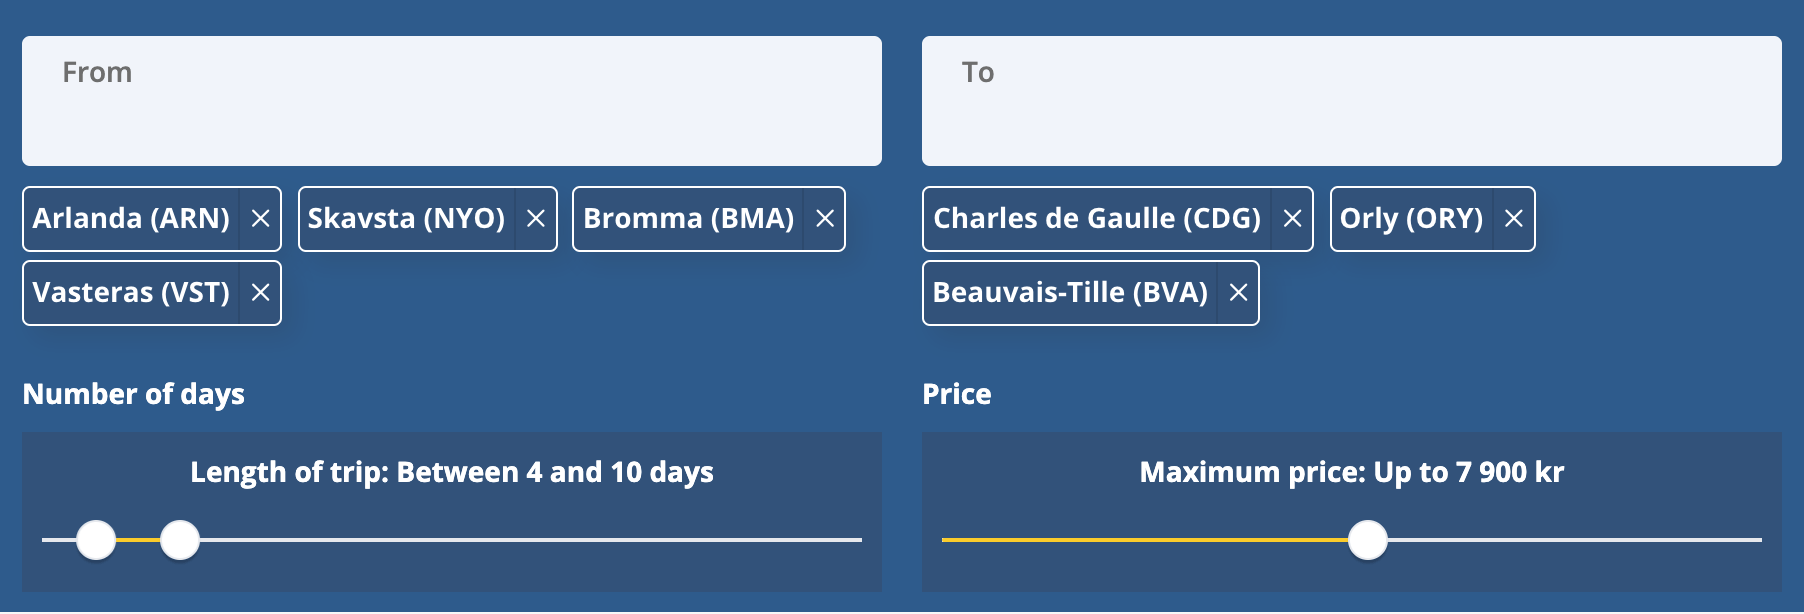
Task: Remove the Charles de Gaulle (CDG) tag
Action: tap(1292, 219)
